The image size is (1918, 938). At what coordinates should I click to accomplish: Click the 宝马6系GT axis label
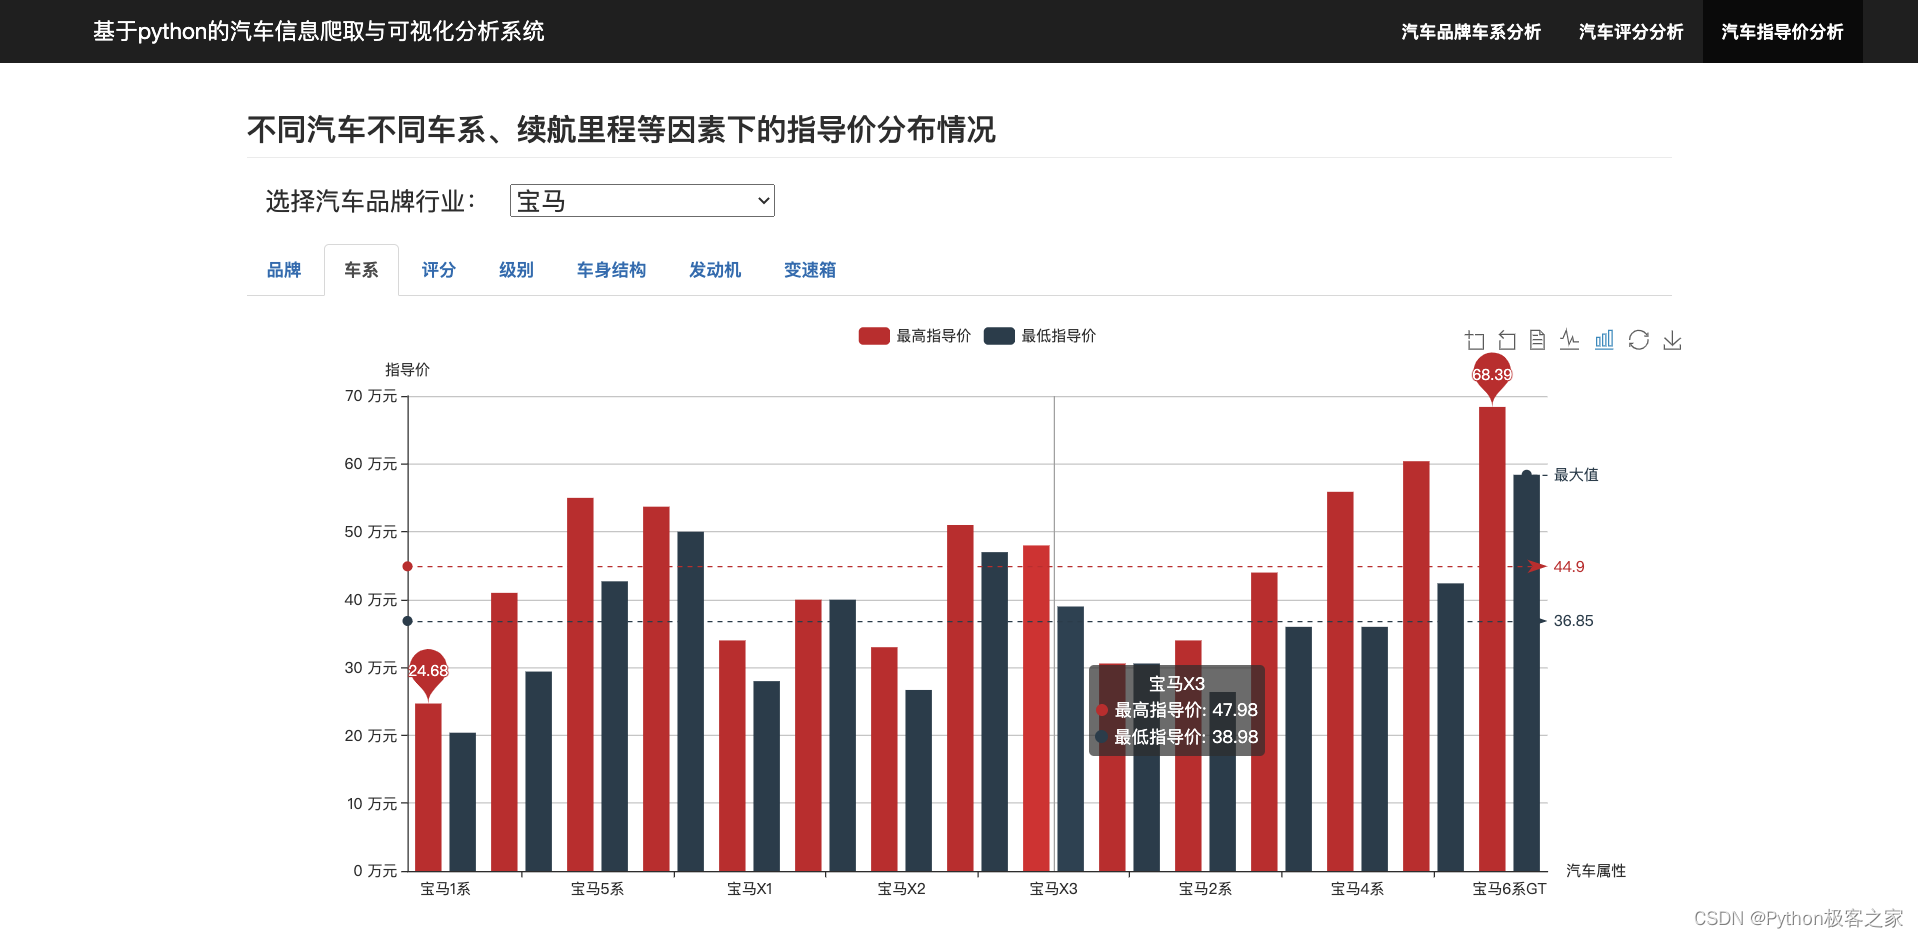click(1509, 889)
